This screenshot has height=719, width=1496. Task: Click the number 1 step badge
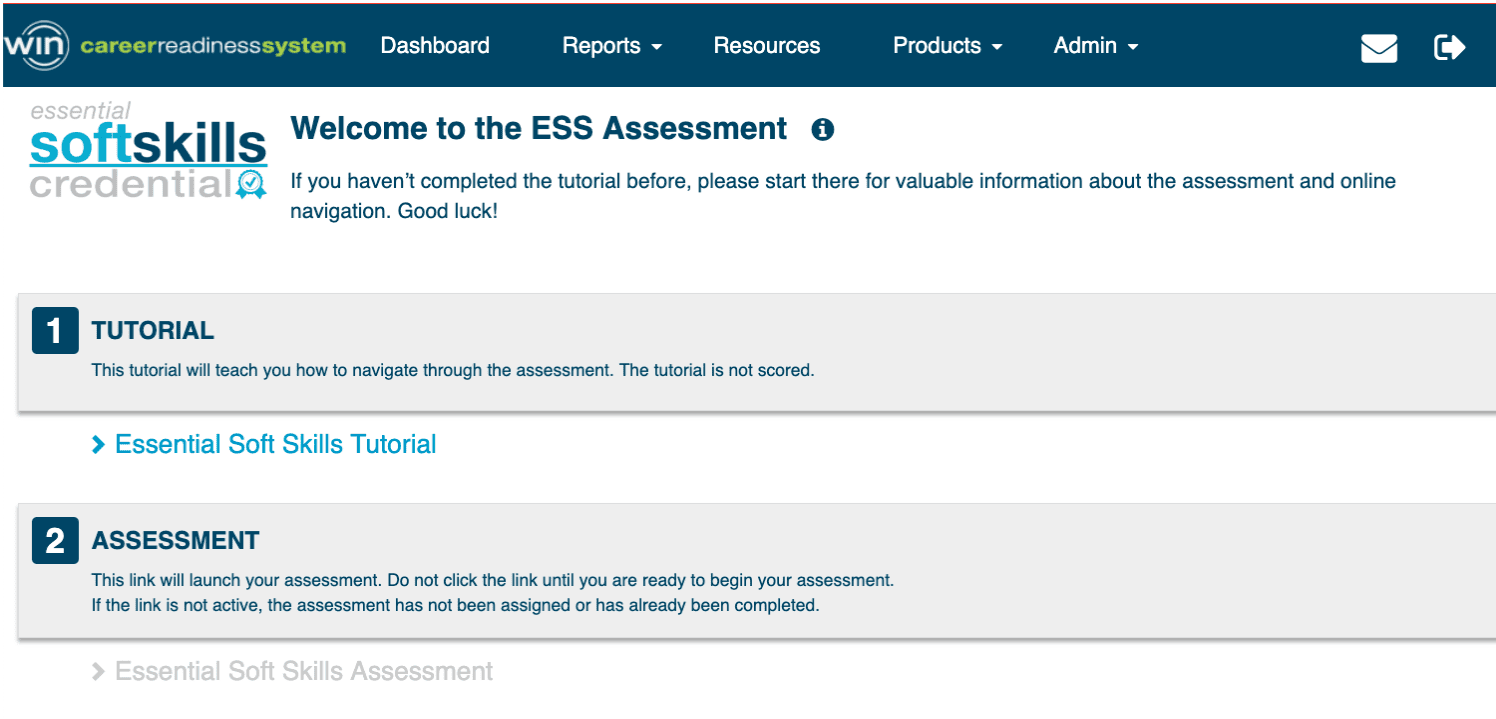pos(55,331)
